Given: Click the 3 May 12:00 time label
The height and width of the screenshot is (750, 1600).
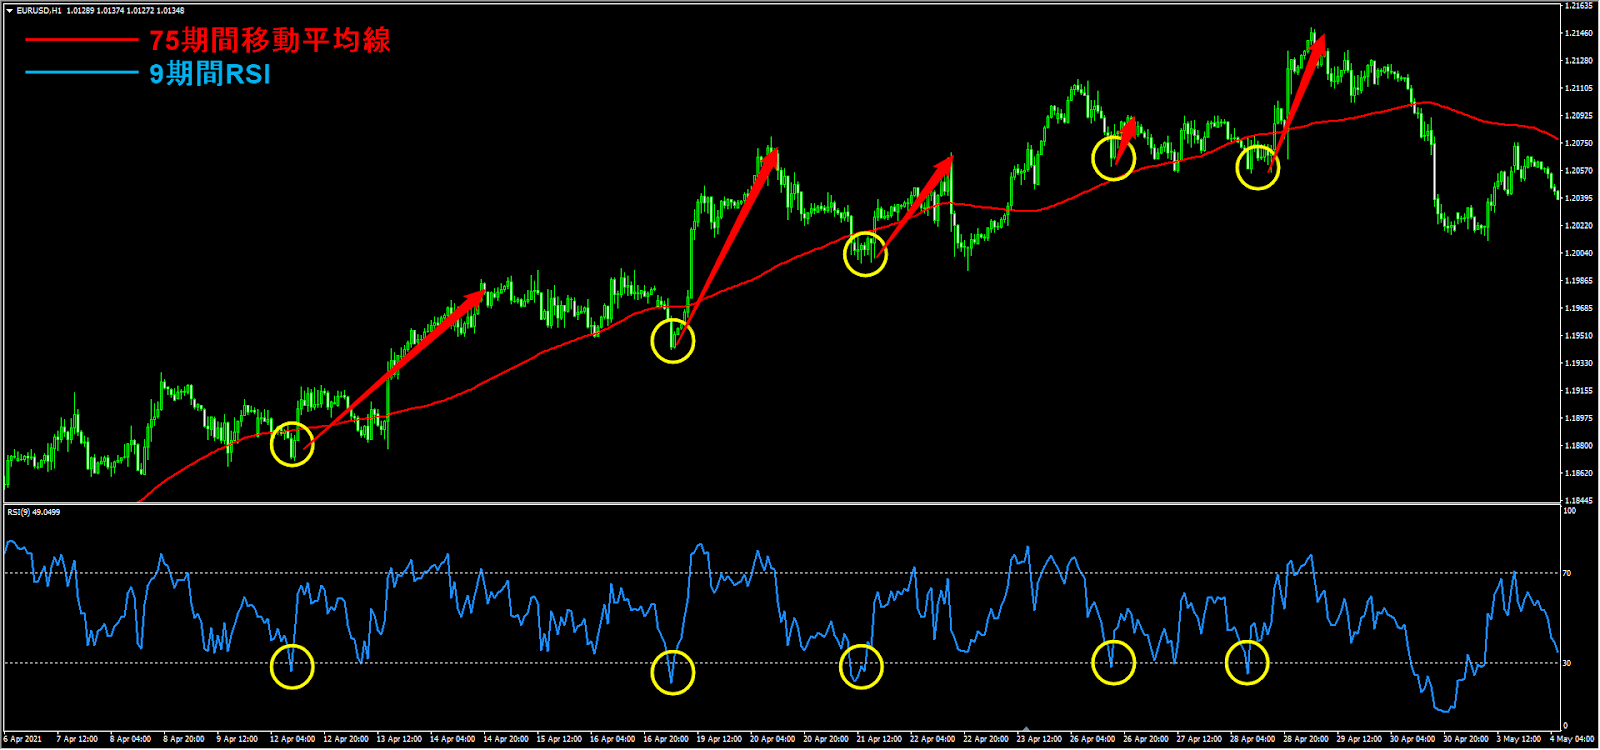Looking at the screenshot, I should tap(1518, 739).
